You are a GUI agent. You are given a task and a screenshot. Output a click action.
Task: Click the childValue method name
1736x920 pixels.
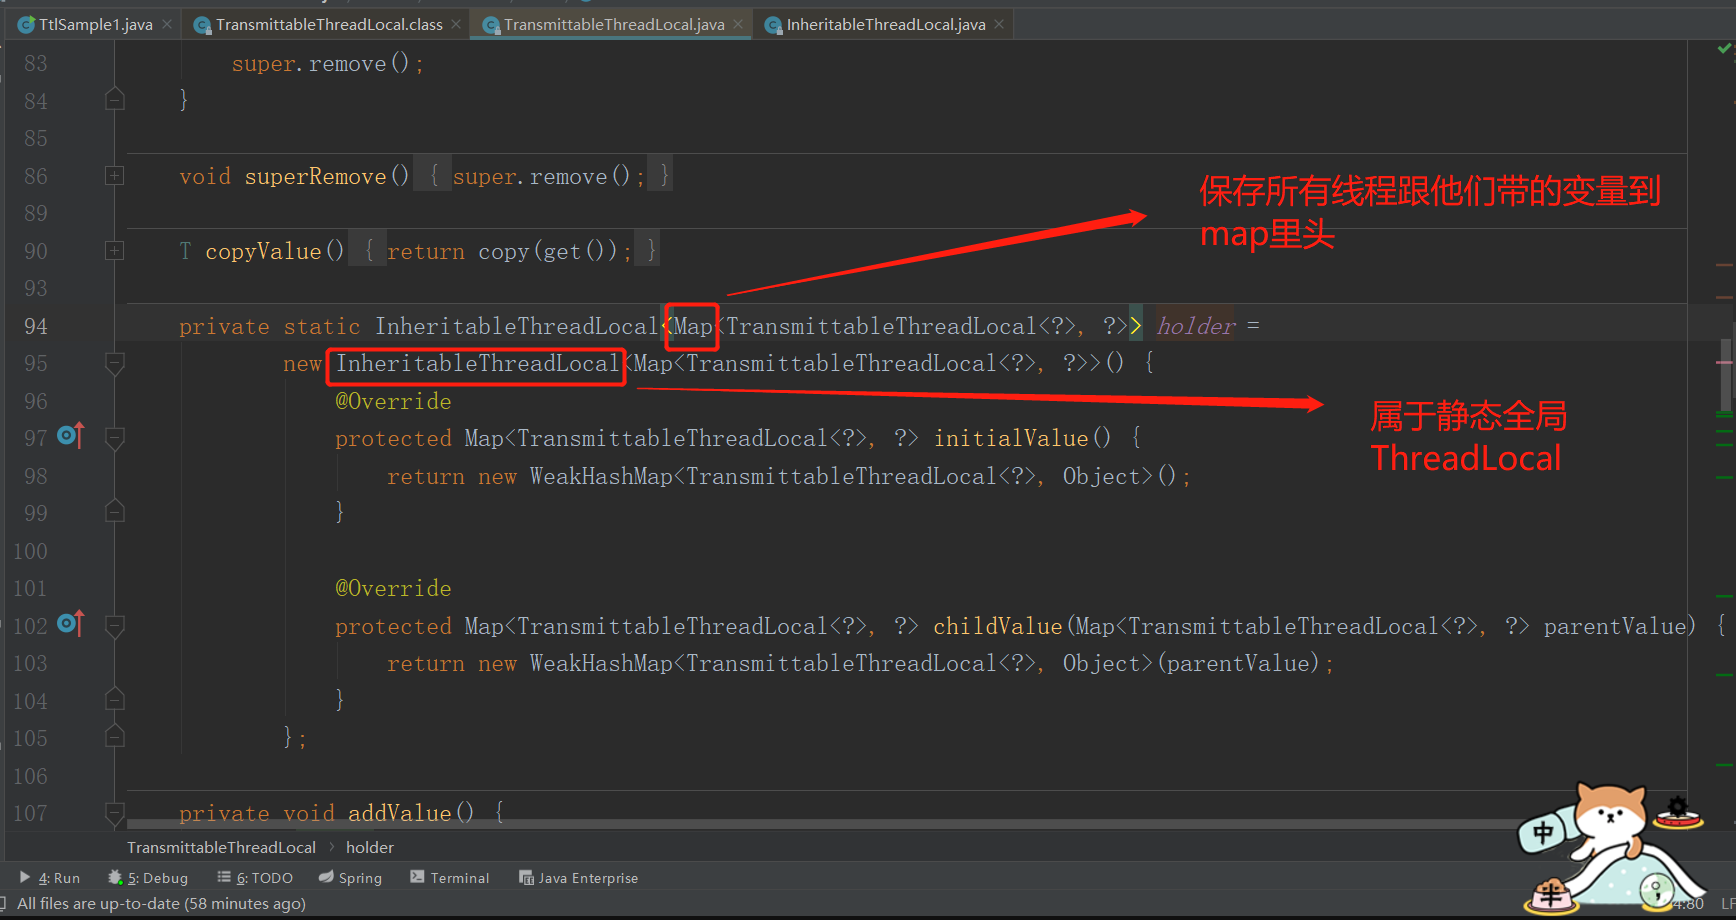coord(998,627)
